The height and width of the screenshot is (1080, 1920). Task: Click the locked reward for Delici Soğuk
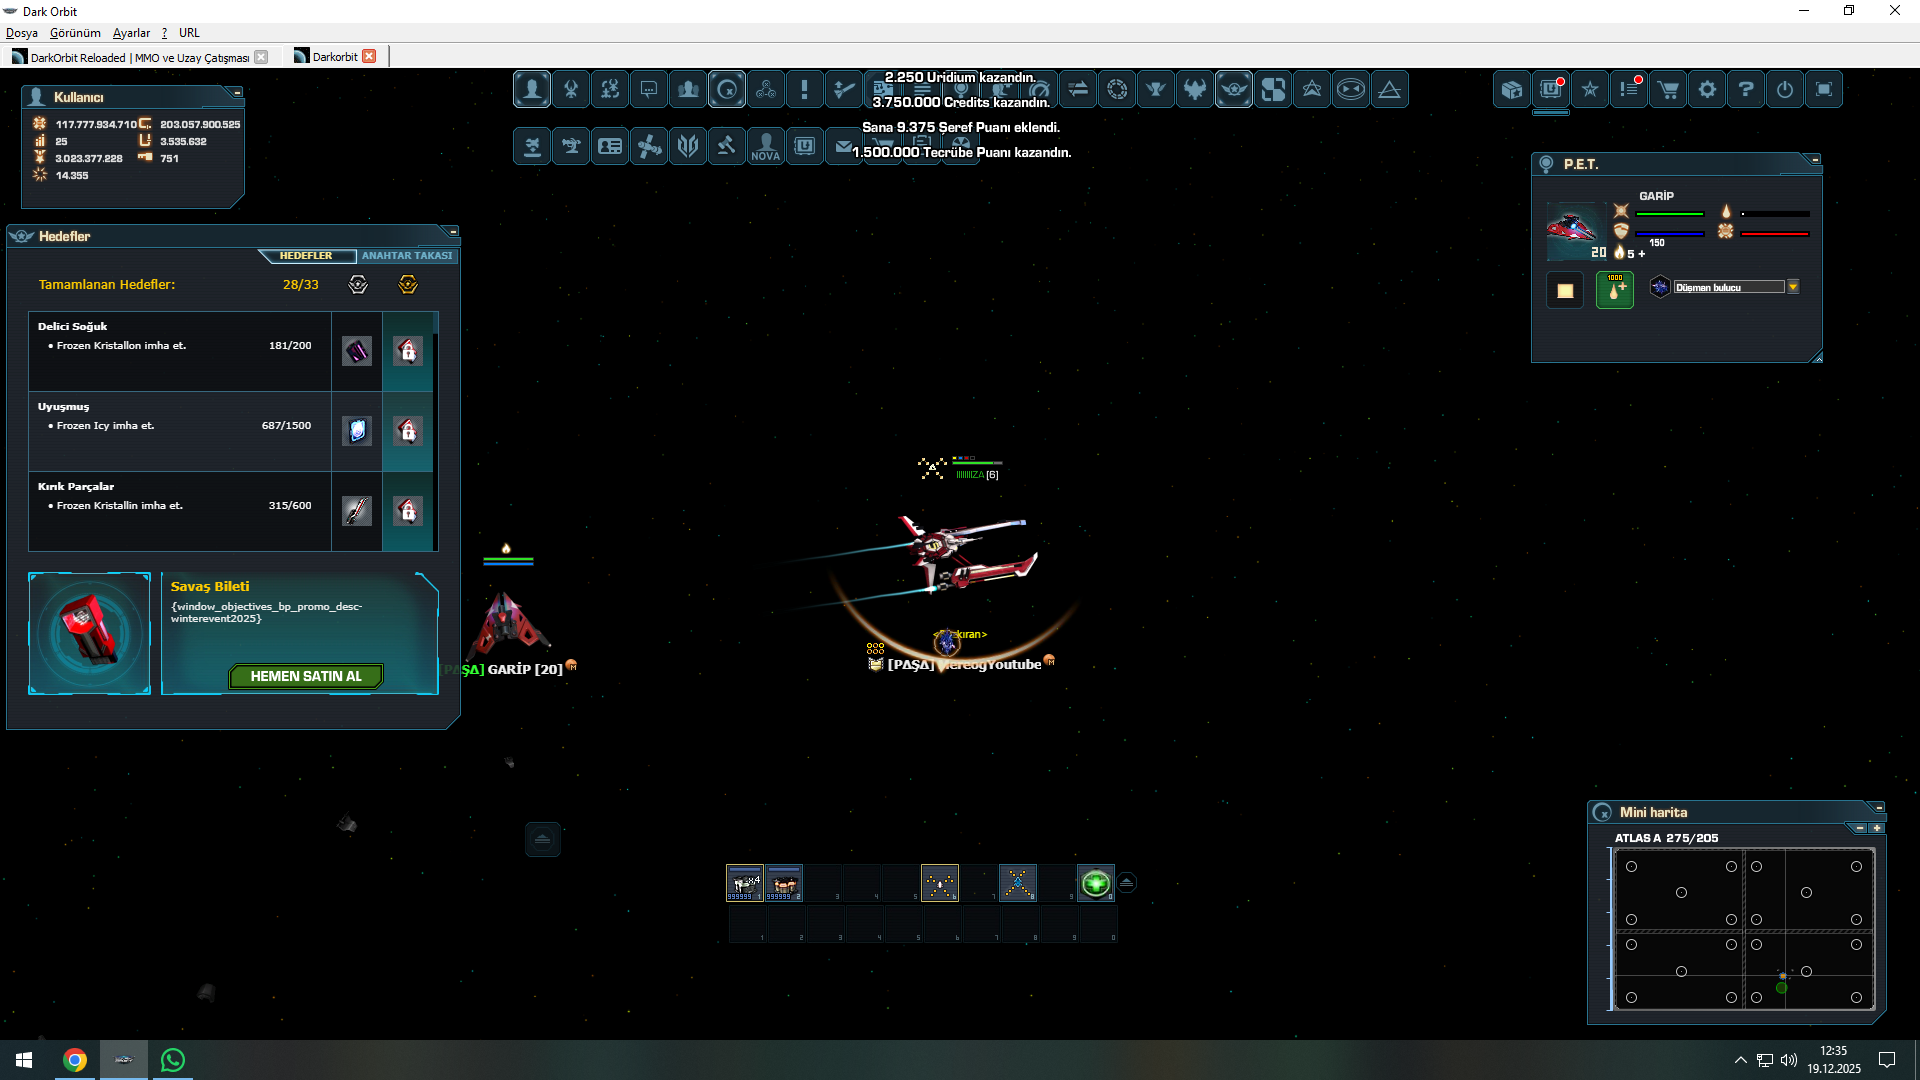coord(408,351)
